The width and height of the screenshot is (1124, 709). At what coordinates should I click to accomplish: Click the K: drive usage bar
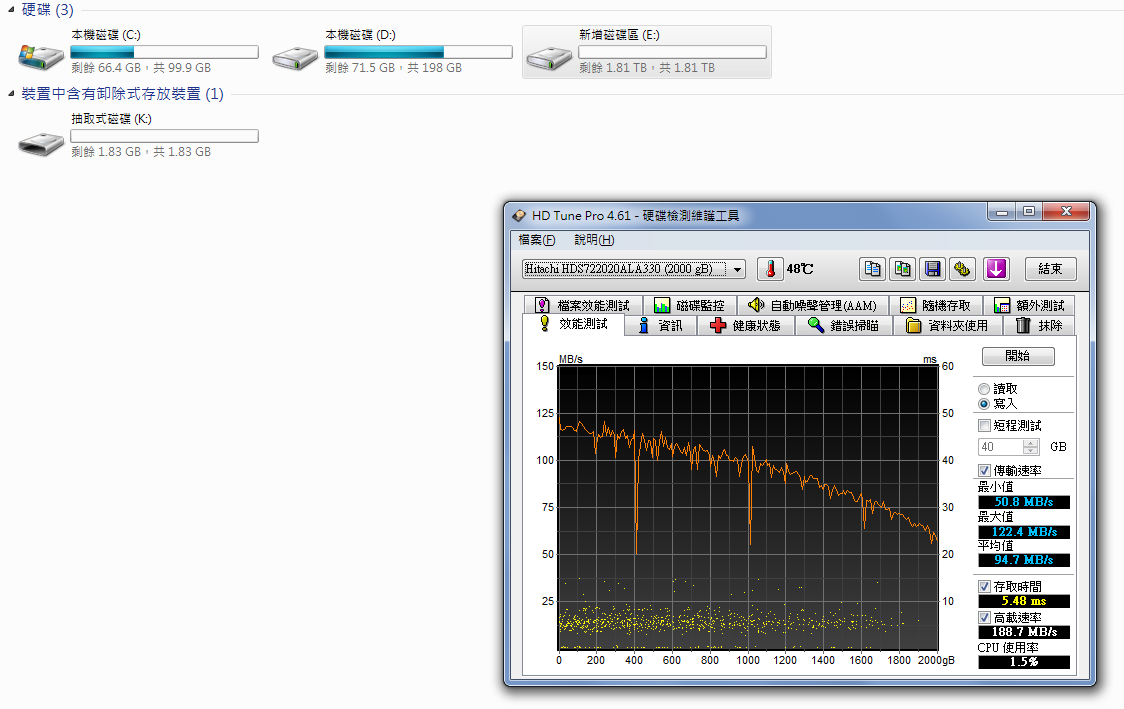coord(164,136)
